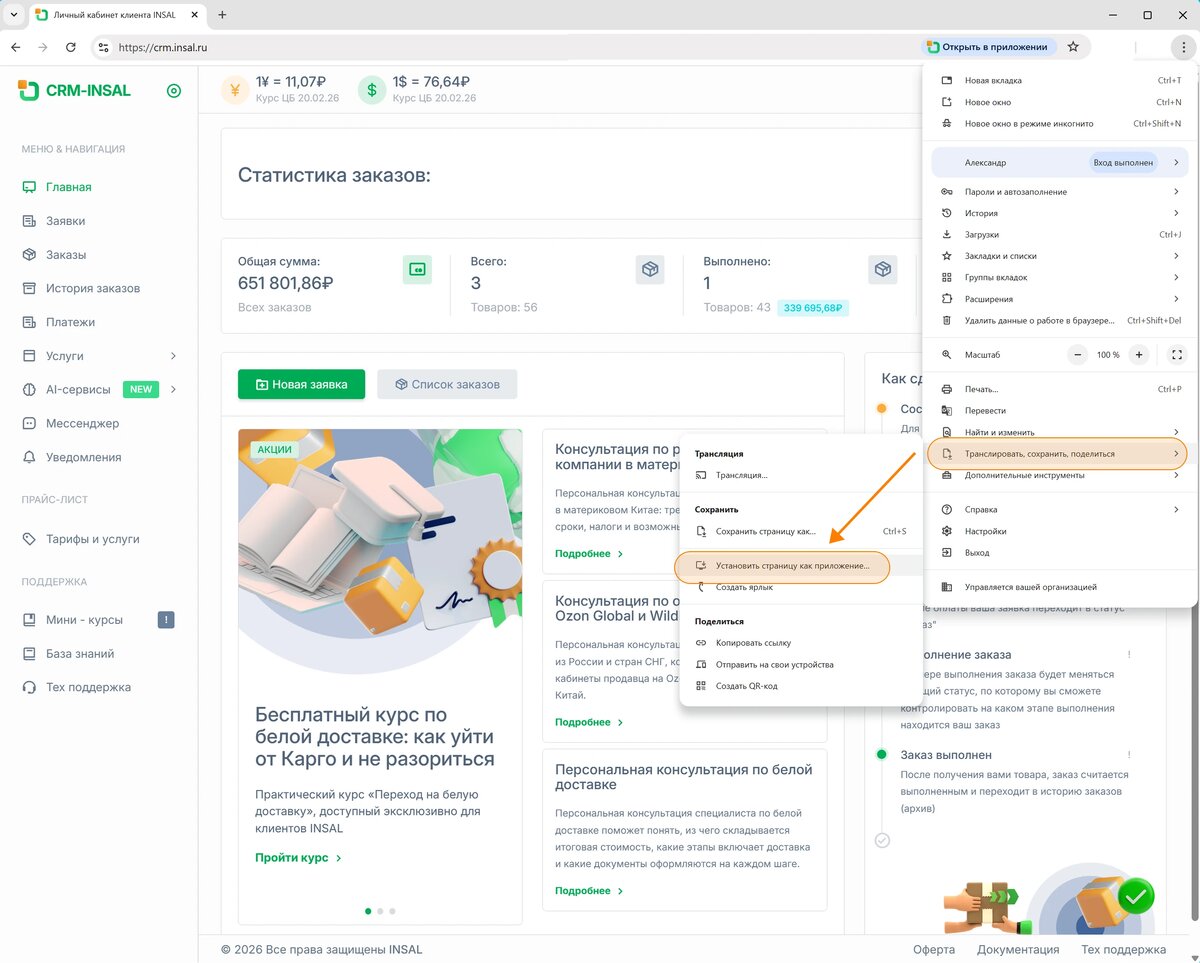Select the second carousel dot indicator
Screen dimensions: 1200x963
click(380, 911)
